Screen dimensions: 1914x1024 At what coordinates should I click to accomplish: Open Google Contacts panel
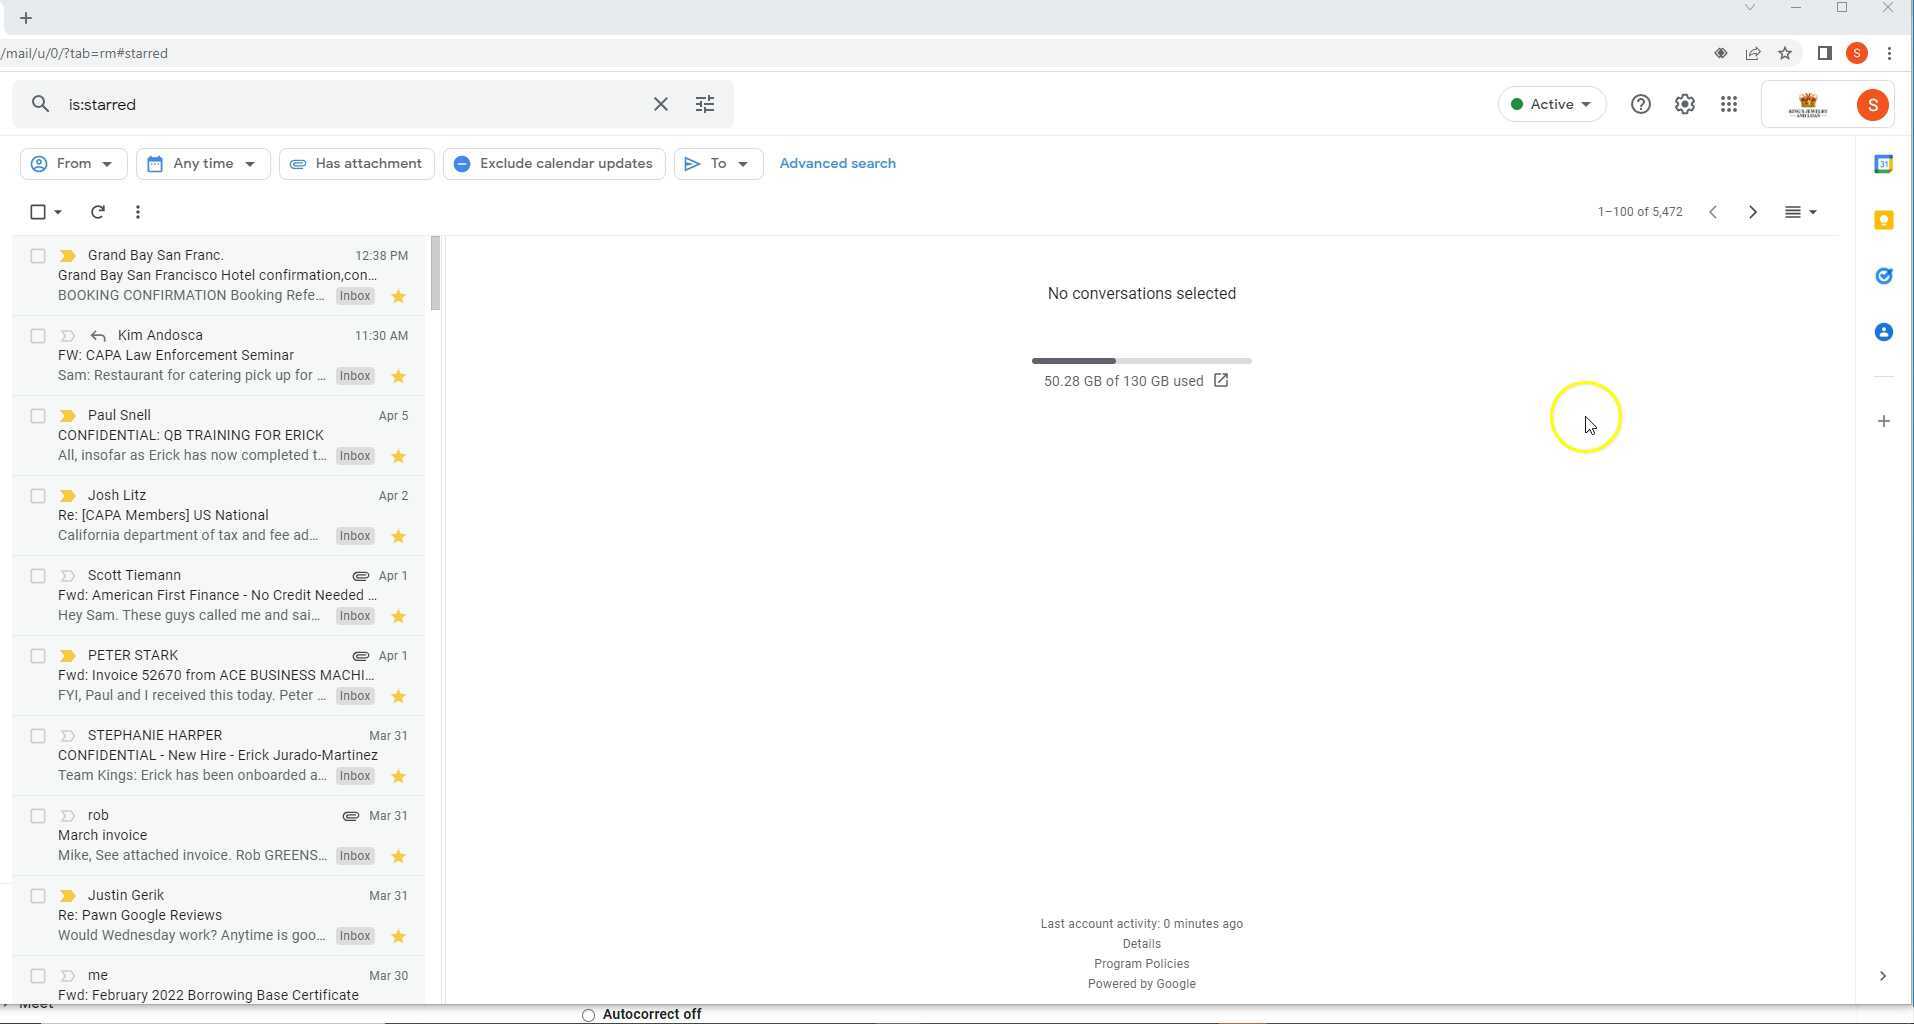tap(1884, 331)
